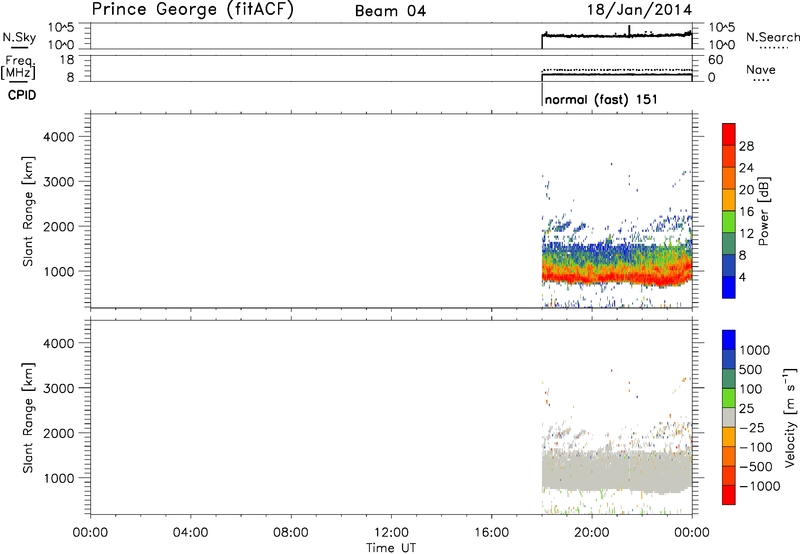Click the '-1000' velocity scale value
Screen dimensions: 800x554
[759, 486]
